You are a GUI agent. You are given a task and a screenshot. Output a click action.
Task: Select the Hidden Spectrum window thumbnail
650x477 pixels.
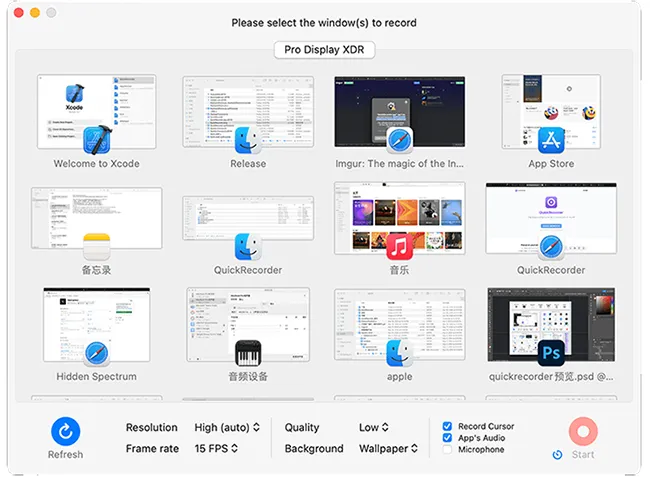tap(97, 325)
